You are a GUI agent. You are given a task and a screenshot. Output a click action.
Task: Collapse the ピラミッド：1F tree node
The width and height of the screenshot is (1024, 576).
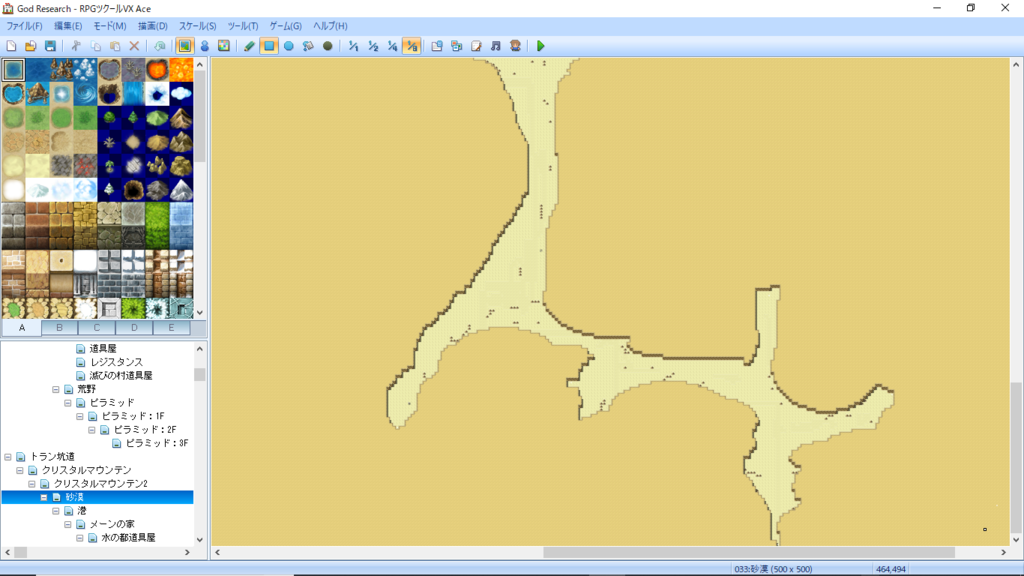pos(80,416)
